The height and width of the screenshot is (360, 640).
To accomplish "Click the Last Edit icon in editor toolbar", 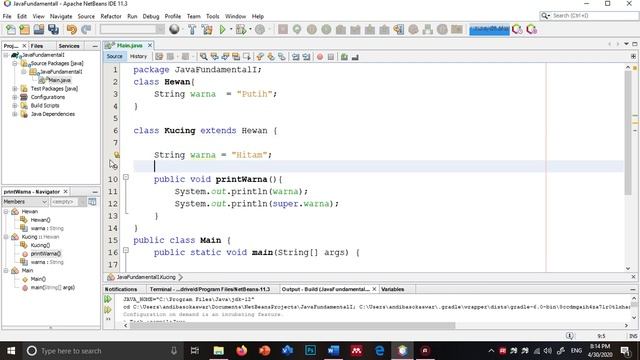I will (159, 57).
